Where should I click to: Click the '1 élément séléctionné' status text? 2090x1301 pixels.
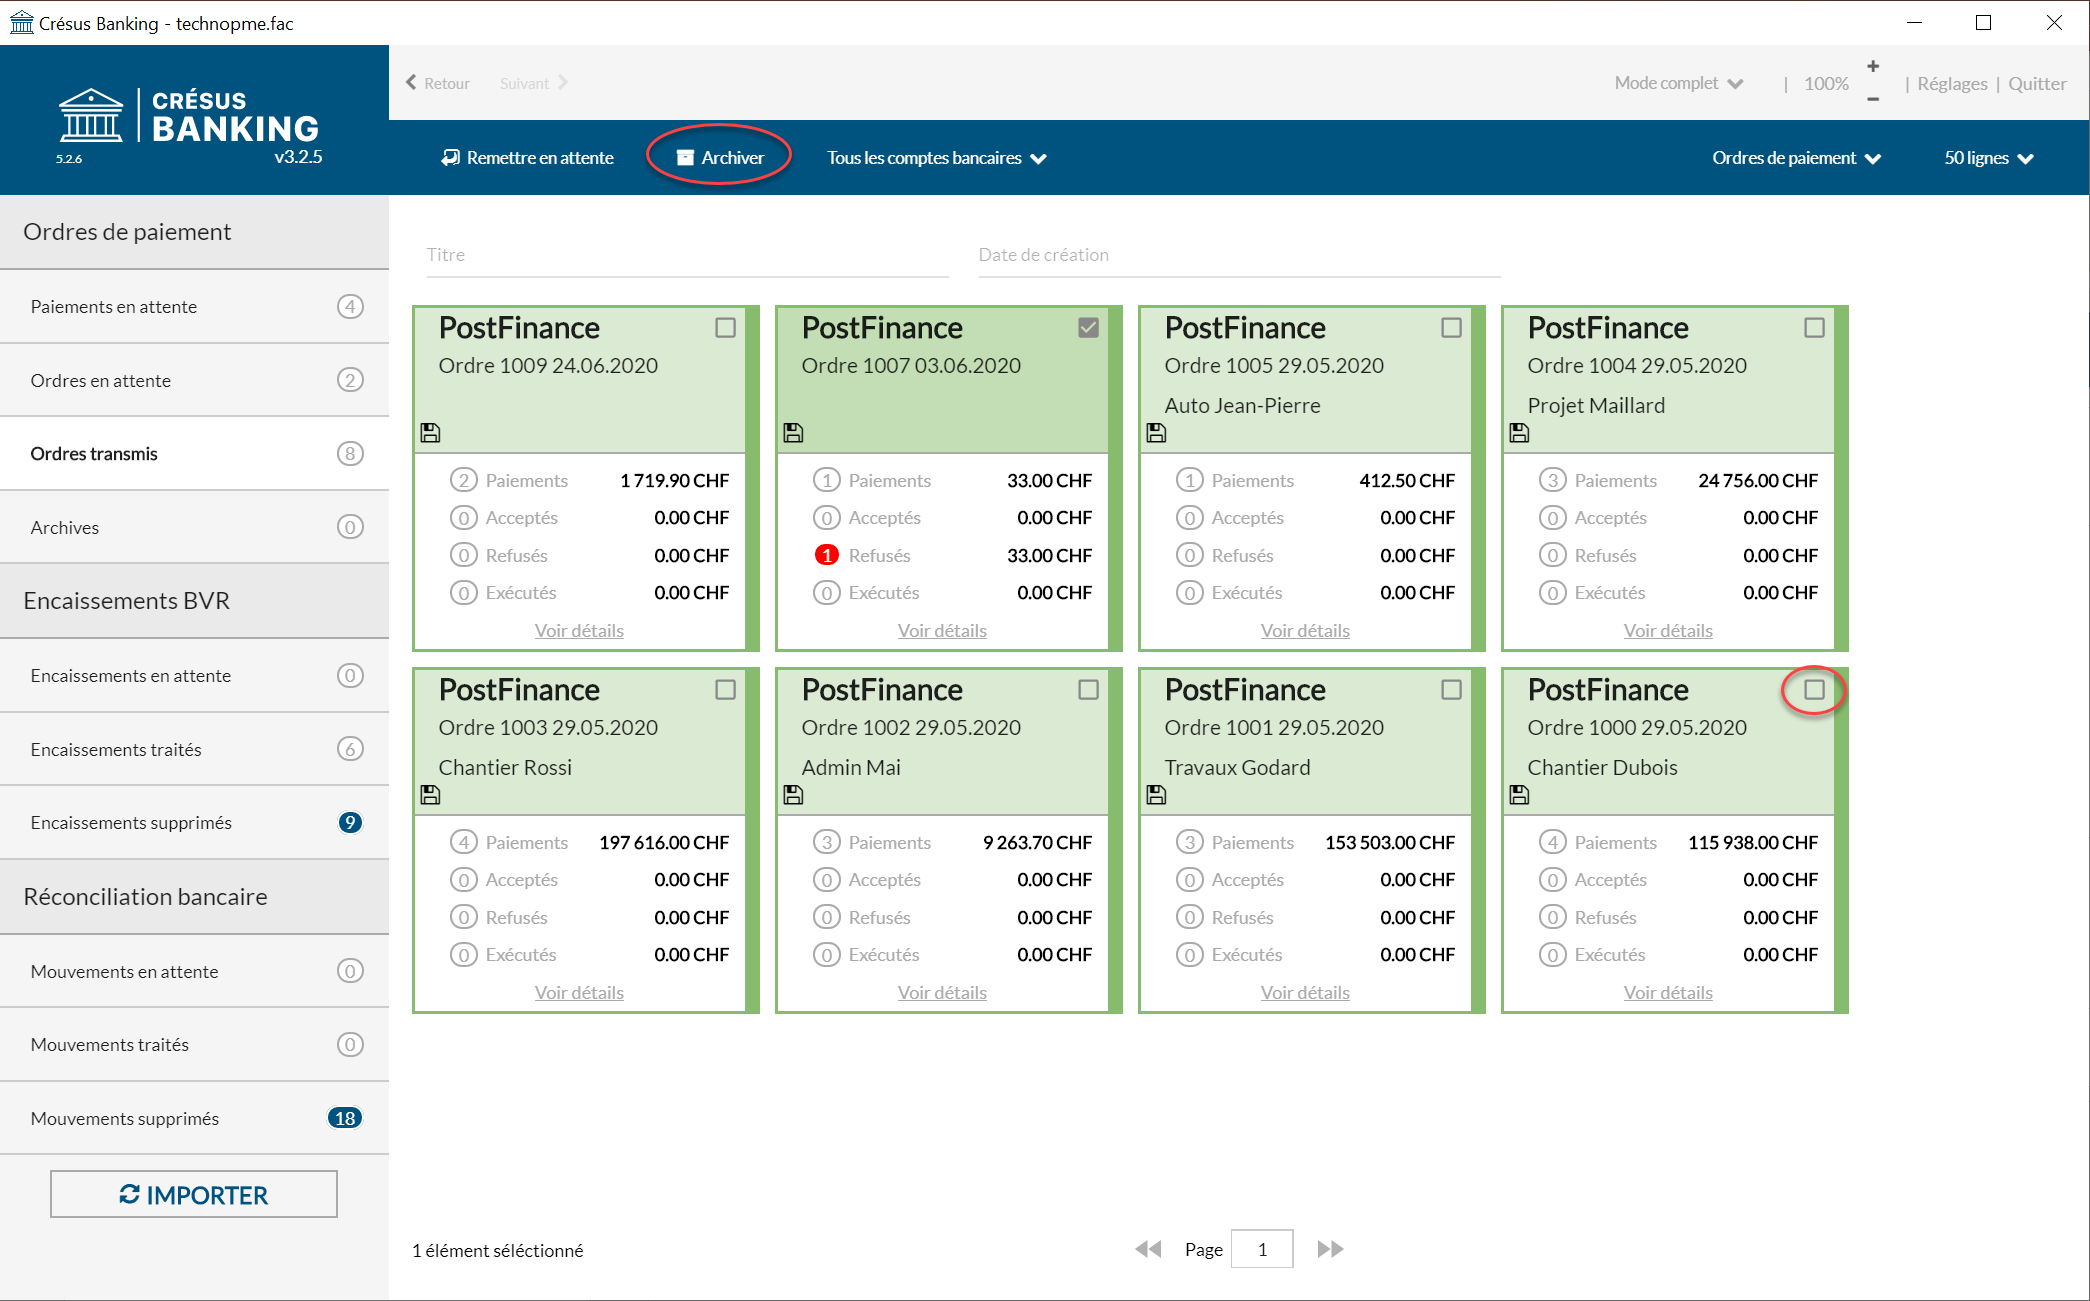tap(498, 1251)
